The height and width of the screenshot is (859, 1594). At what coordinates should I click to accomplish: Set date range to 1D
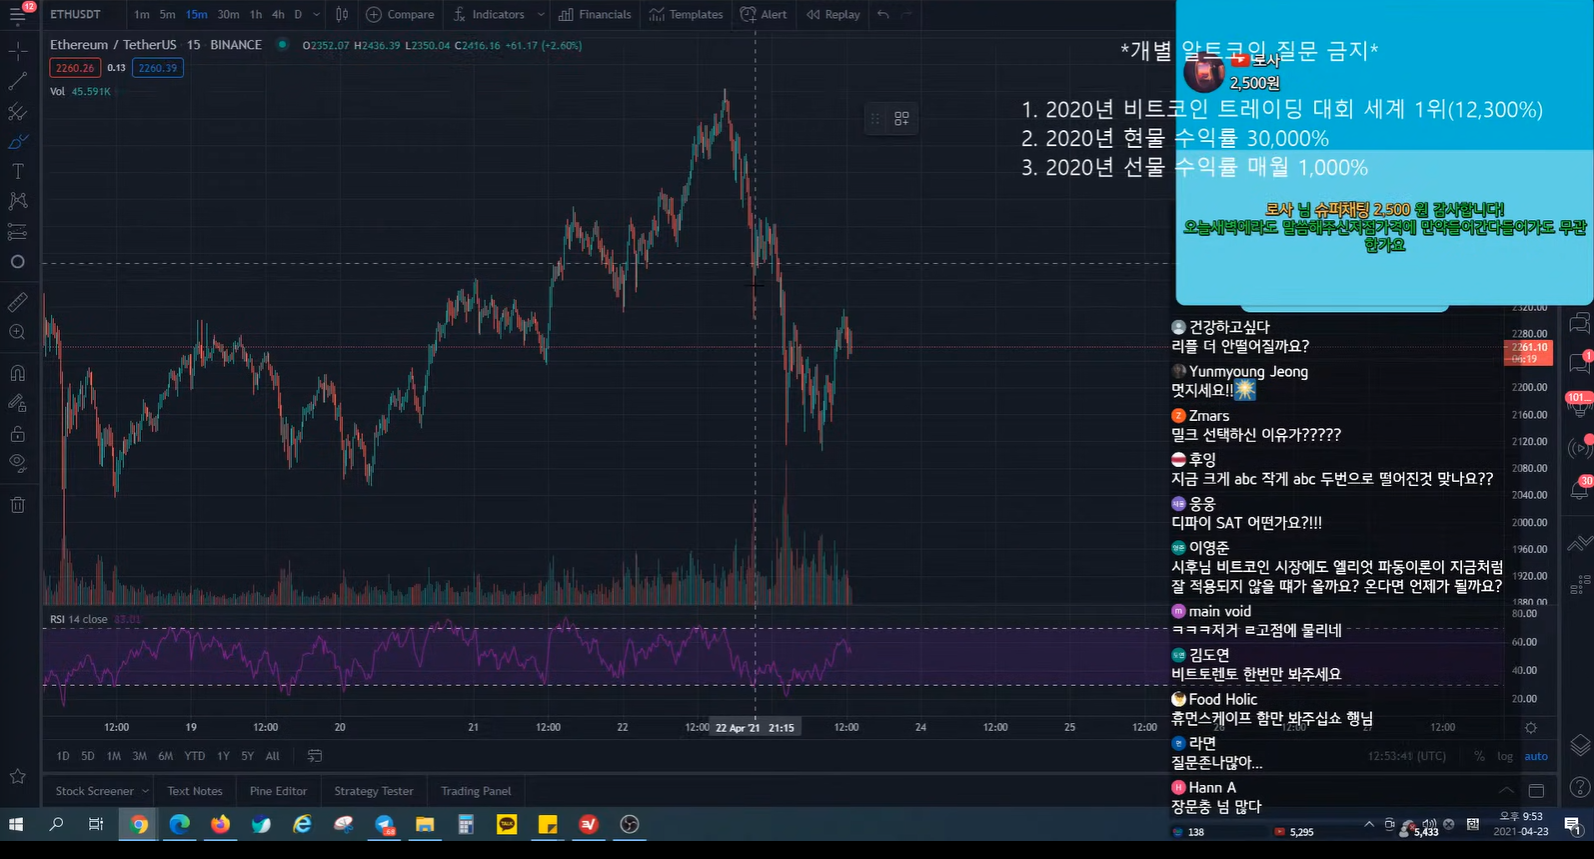coord(63,756)
